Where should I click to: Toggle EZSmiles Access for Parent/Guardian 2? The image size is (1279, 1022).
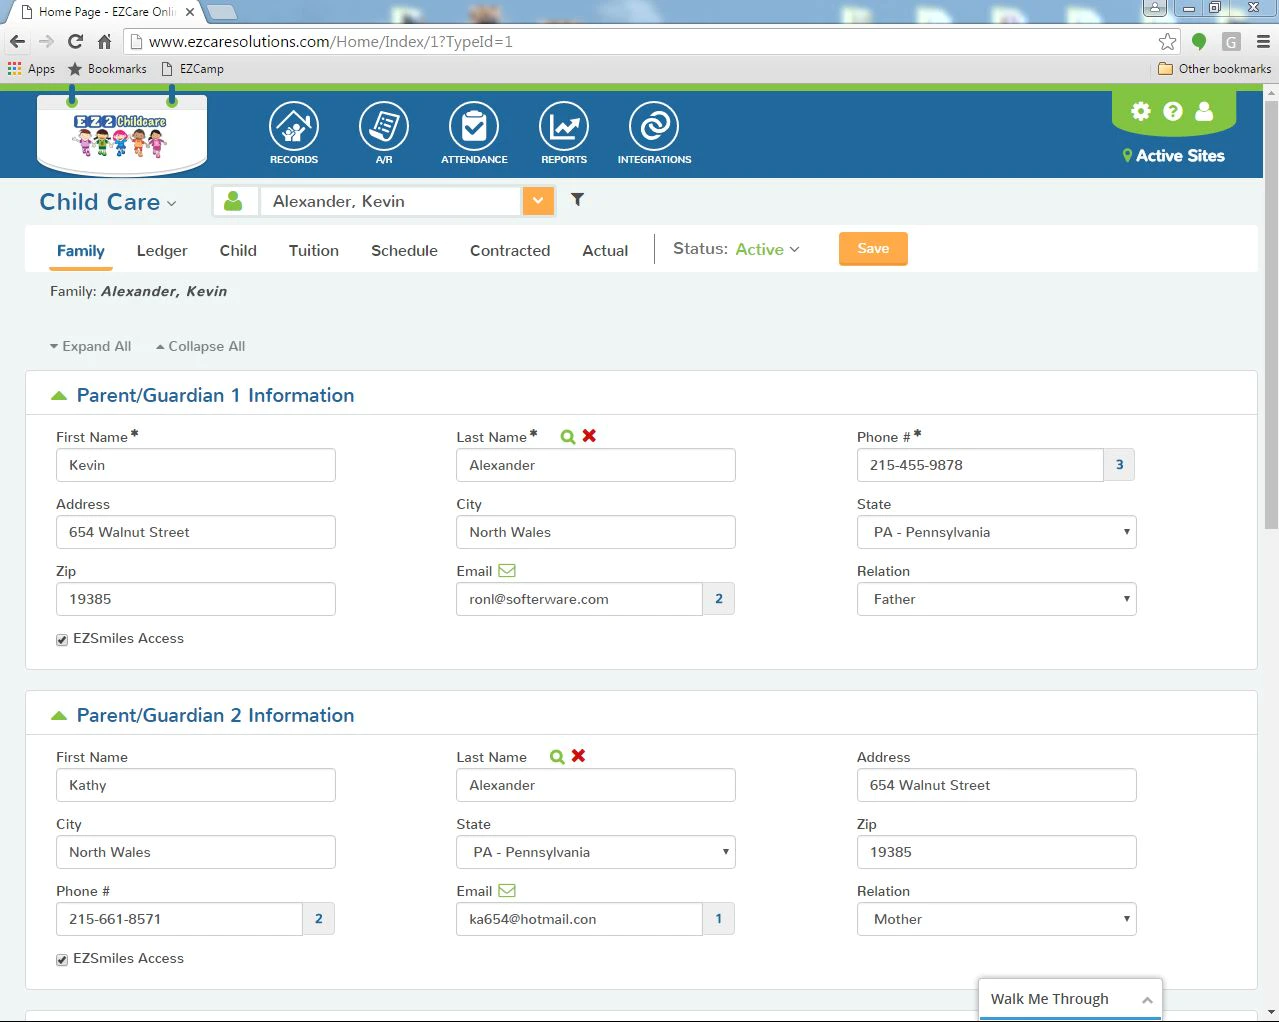62,959
